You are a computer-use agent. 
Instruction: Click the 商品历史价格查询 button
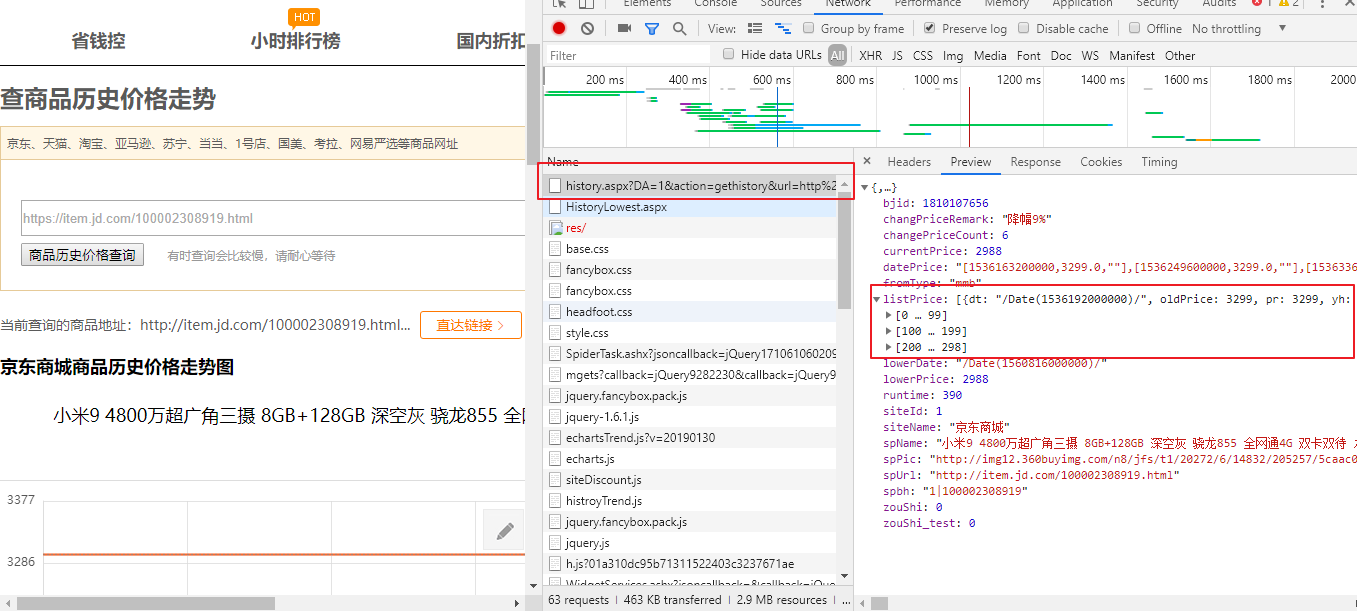click(x=82, y=255)
